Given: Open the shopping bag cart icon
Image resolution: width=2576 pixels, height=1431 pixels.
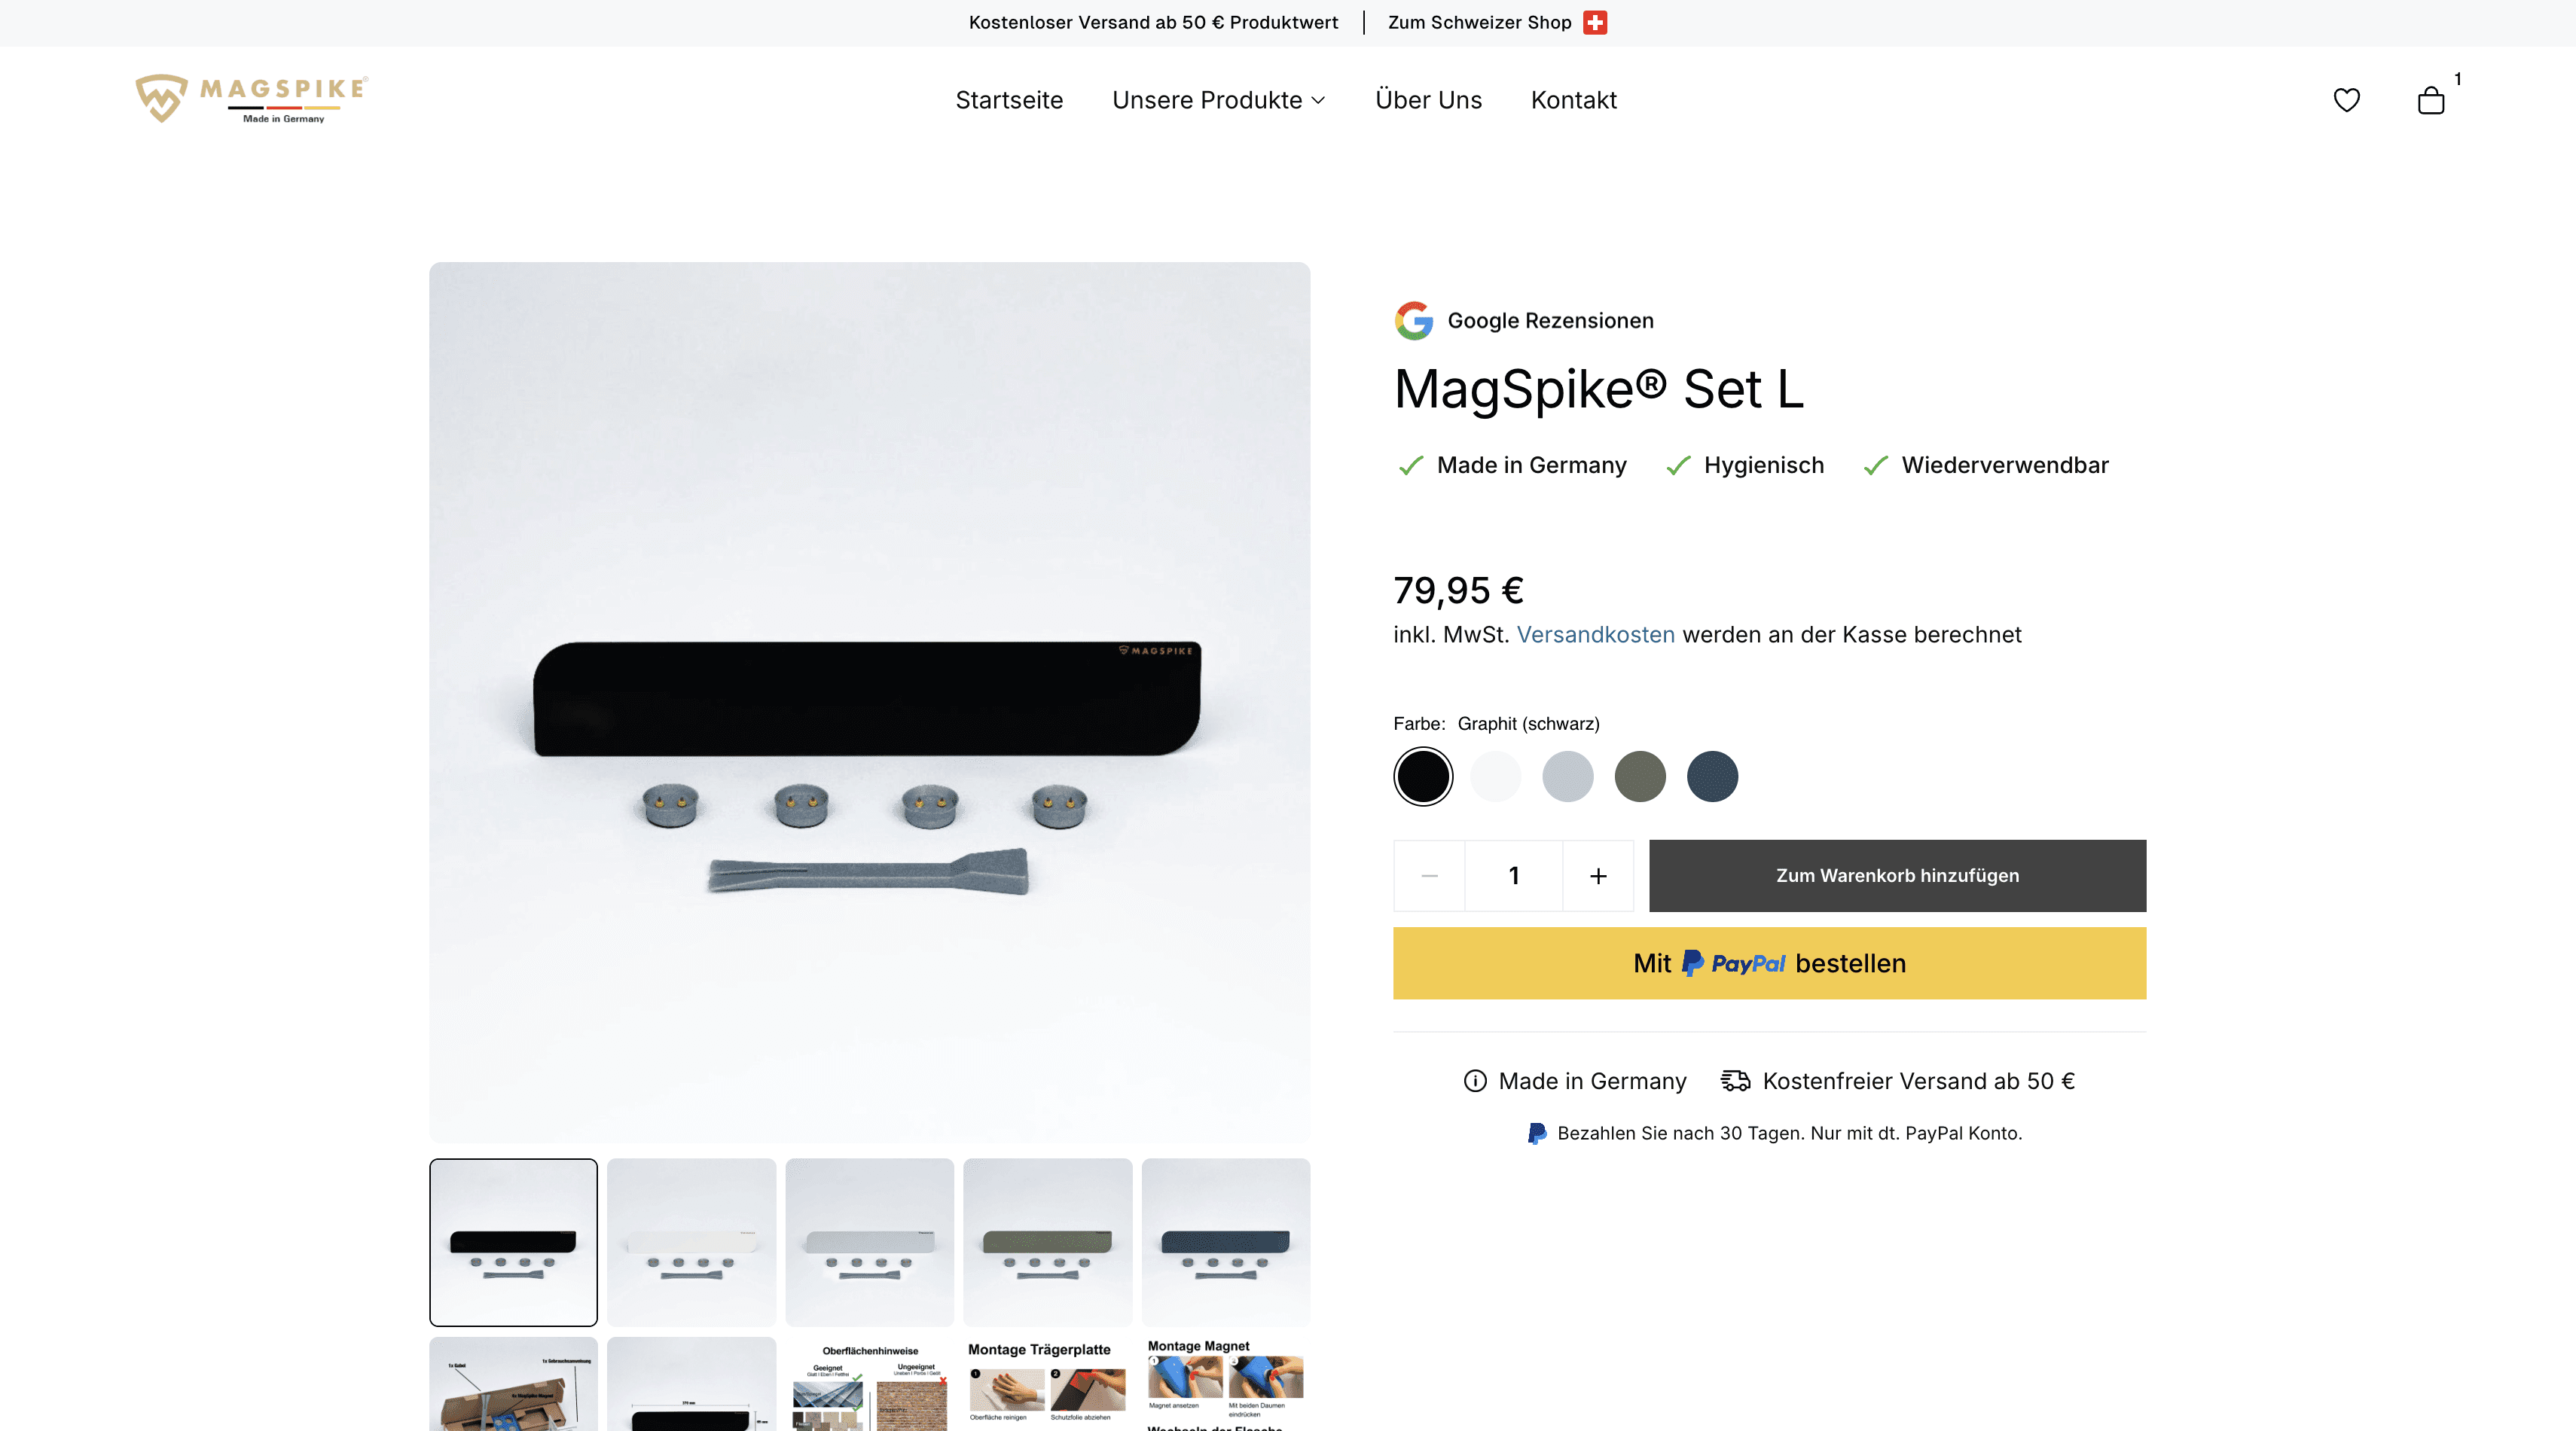Looking at the screenshot, I should (x=2430, y=100).
